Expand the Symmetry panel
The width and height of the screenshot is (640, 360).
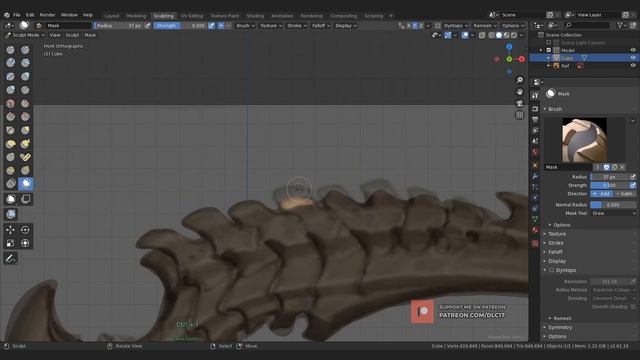(x=560, y=327)
